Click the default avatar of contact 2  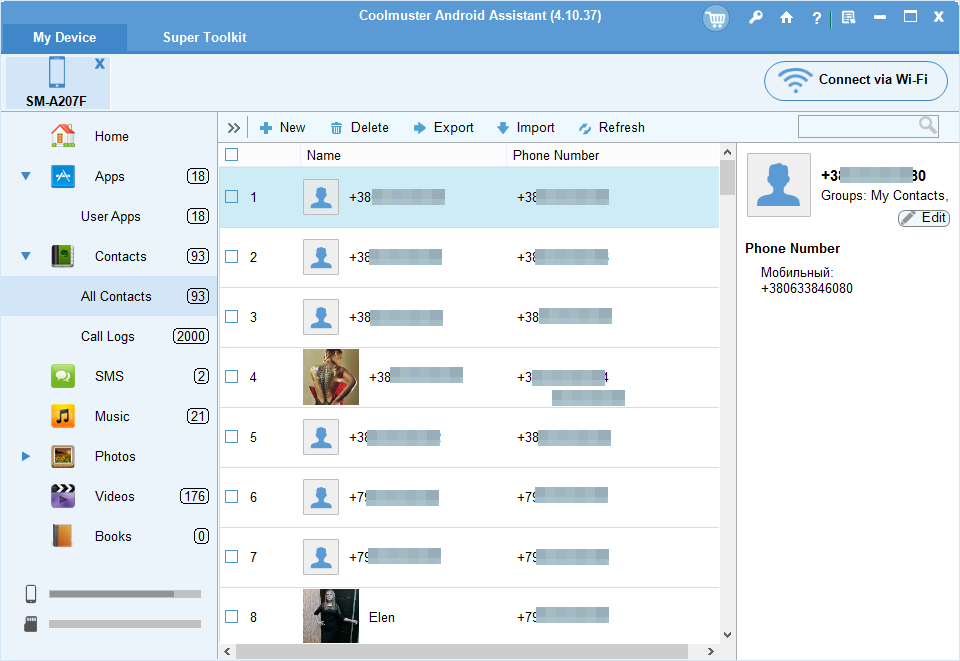321,256
